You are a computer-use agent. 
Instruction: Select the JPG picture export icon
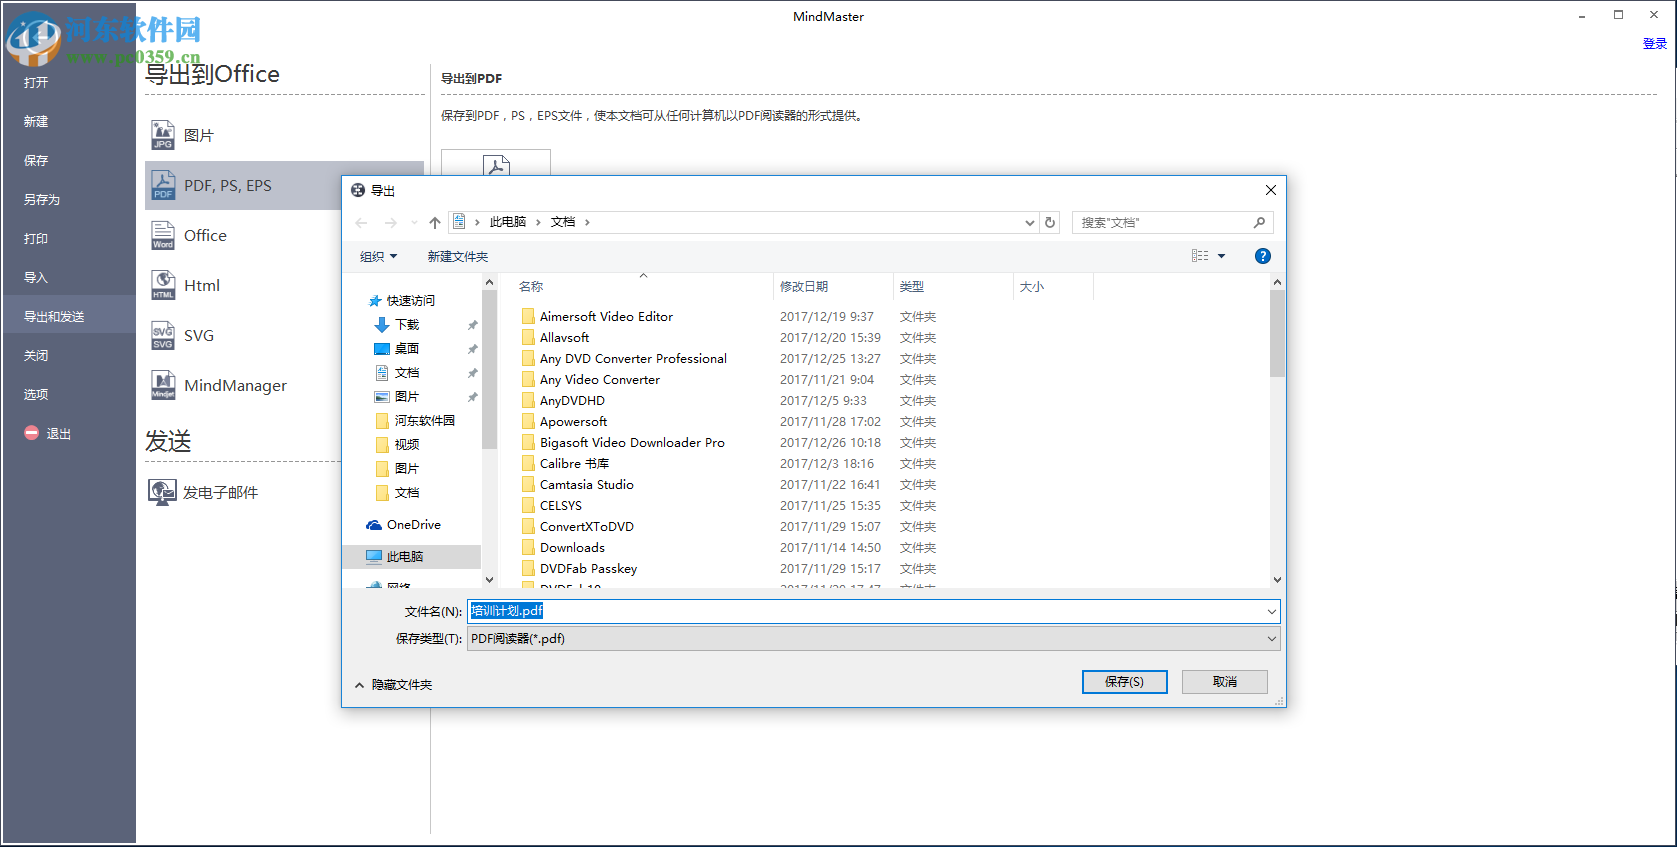click(x=163, y=135)
